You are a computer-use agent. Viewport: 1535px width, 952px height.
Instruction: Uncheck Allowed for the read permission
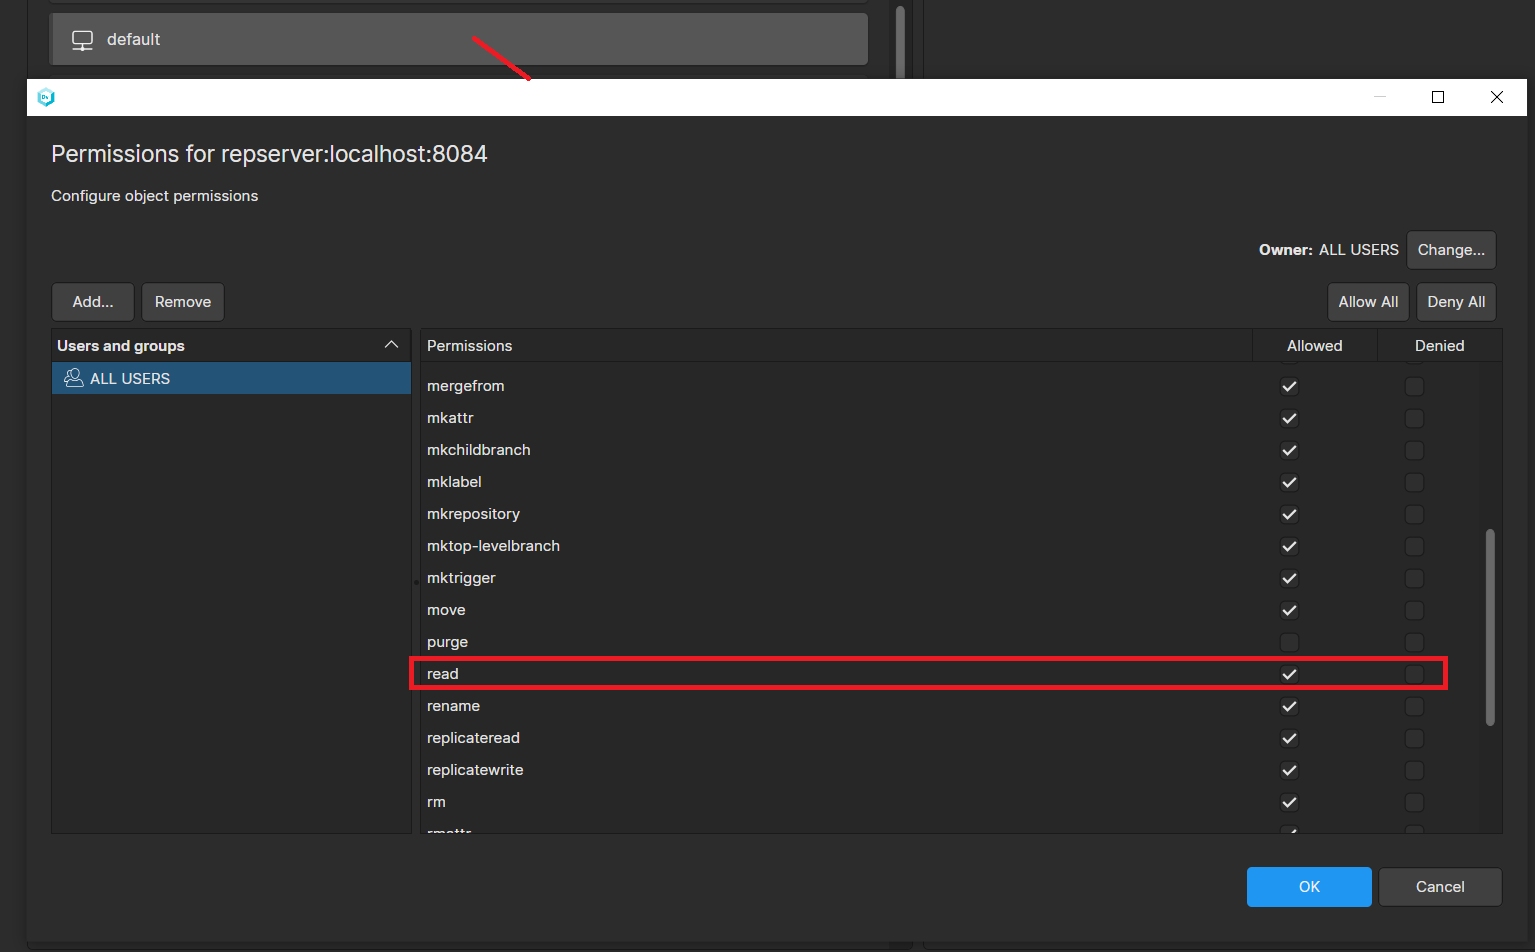(x=1289, y=673)
